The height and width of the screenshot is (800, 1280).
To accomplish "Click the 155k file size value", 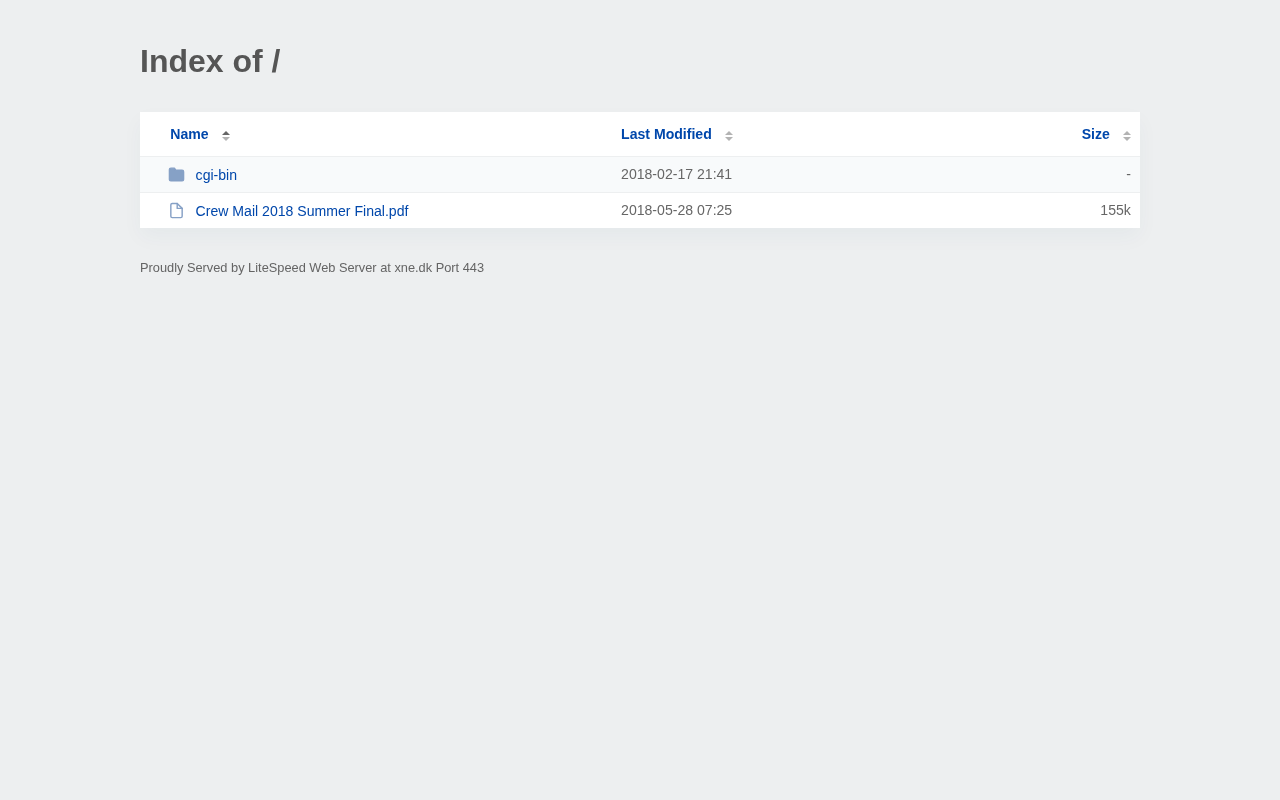I will [1115, 210].
